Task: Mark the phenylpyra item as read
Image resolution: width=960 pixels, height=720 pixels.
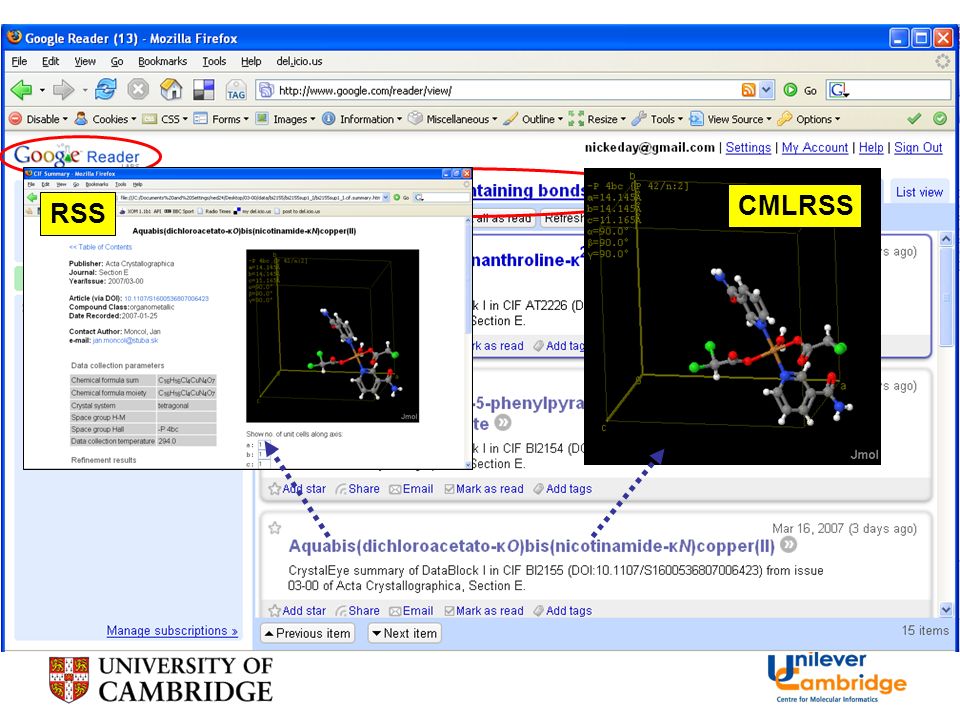Action: [x=484, y=489]
